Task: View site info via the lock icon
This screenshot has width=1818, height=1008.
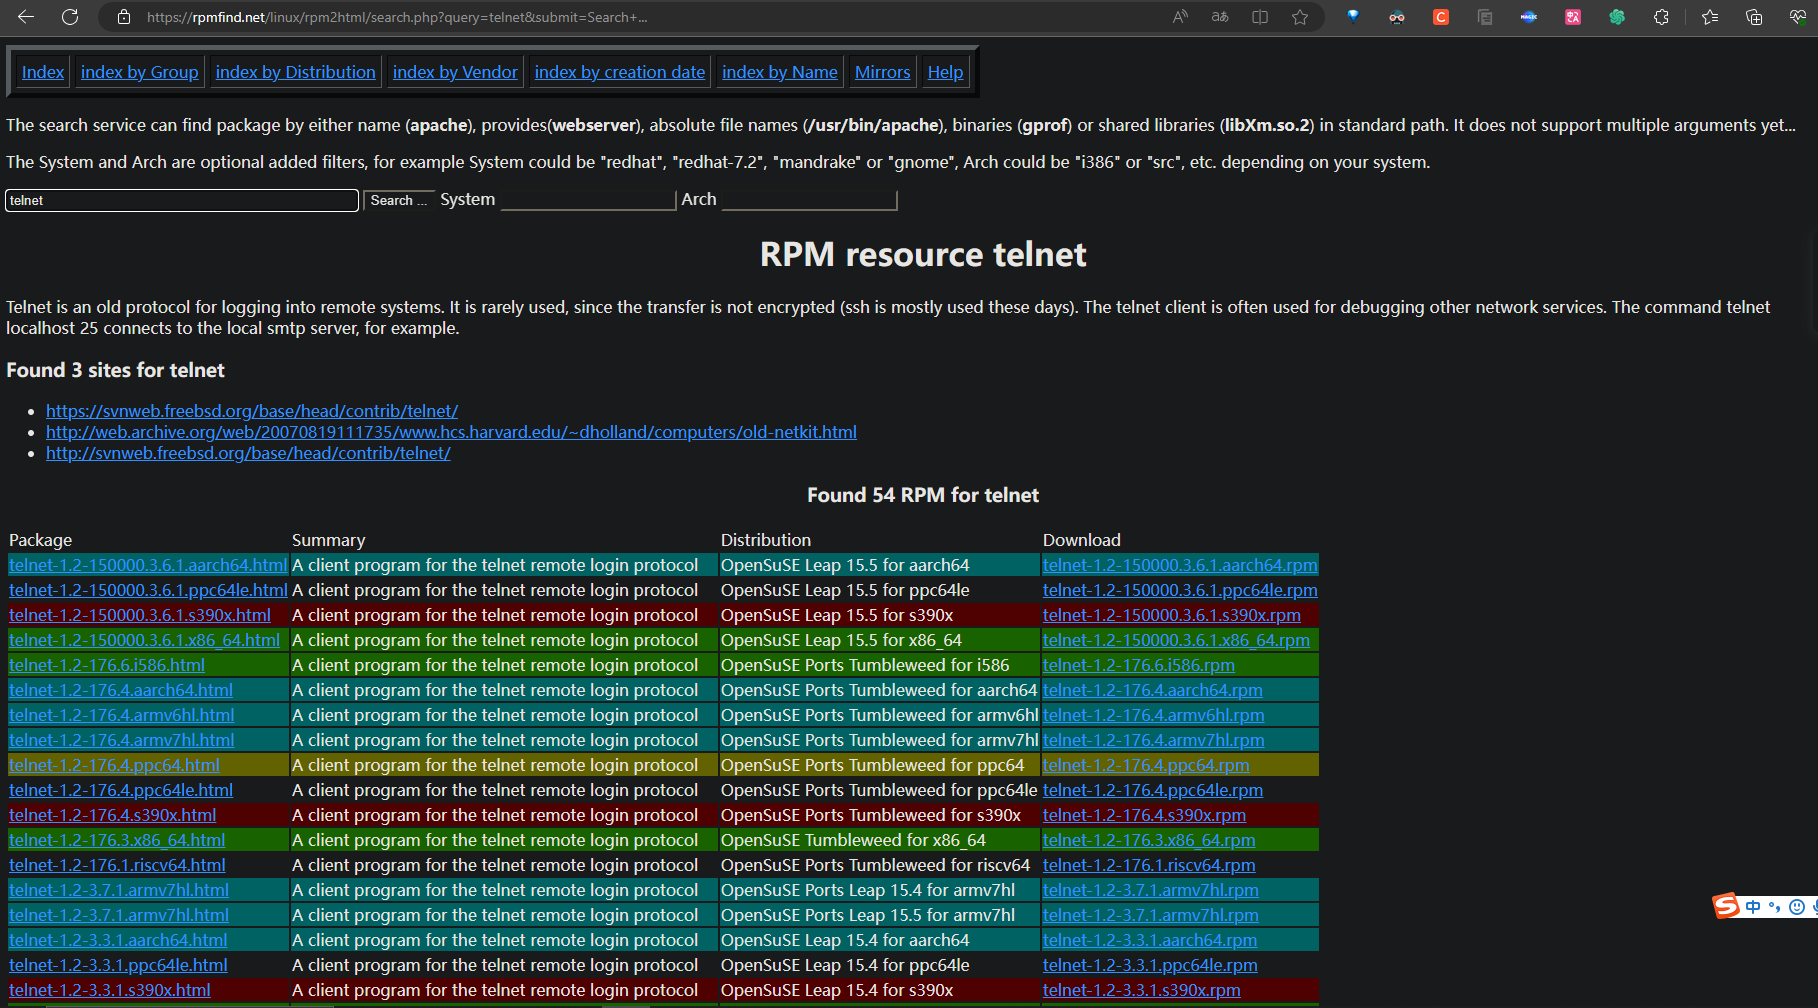Action: (x=124, y=17)
